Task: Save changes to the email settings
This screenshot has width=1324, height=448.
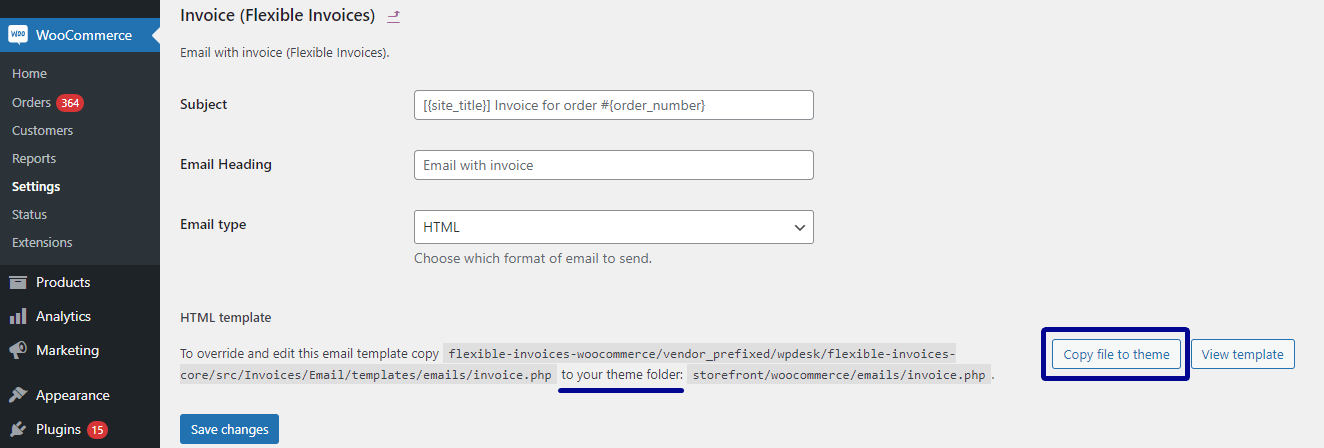Action: click(229, 429)
